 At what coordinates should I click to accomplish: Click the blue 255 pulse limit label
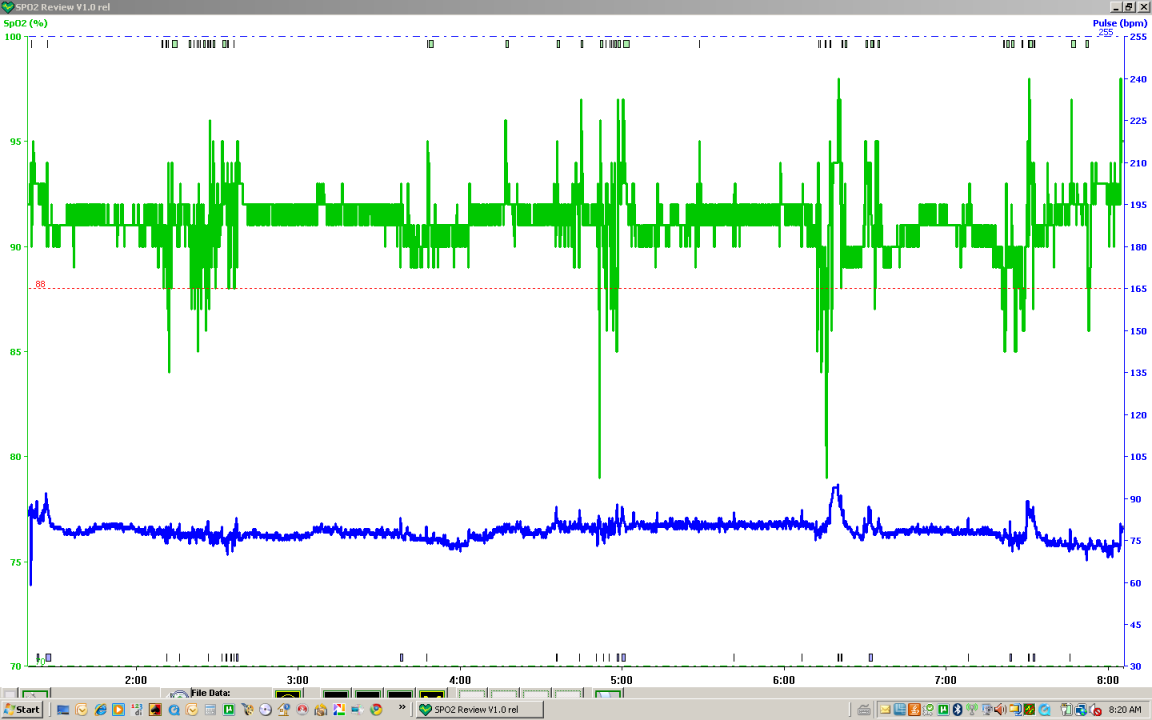(x=1105, y=32)
